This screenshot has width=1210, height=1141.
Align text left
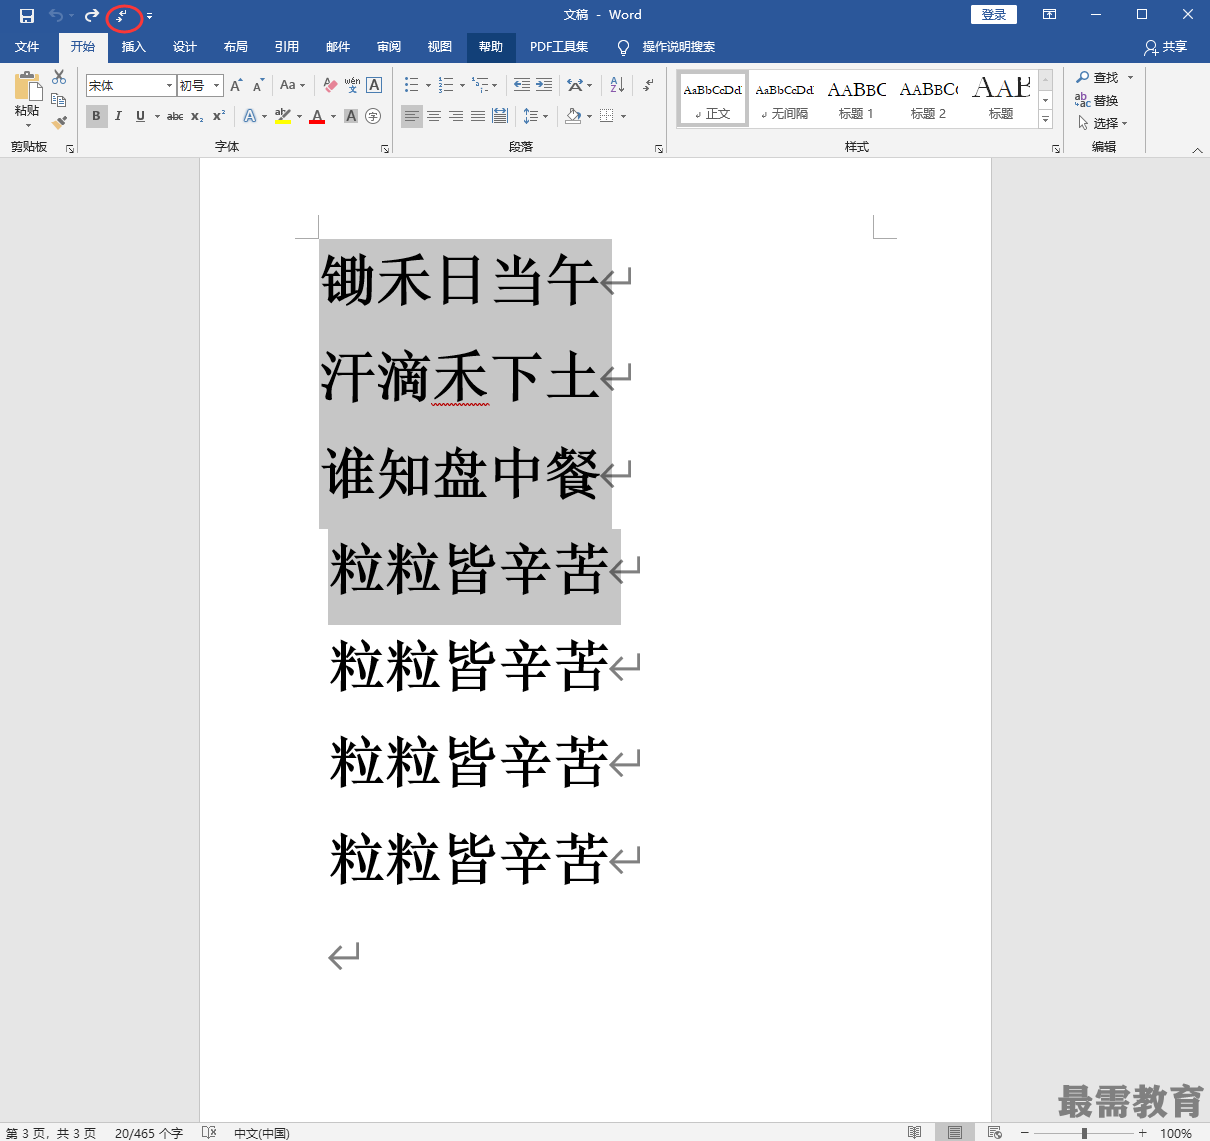pos(412,116)
